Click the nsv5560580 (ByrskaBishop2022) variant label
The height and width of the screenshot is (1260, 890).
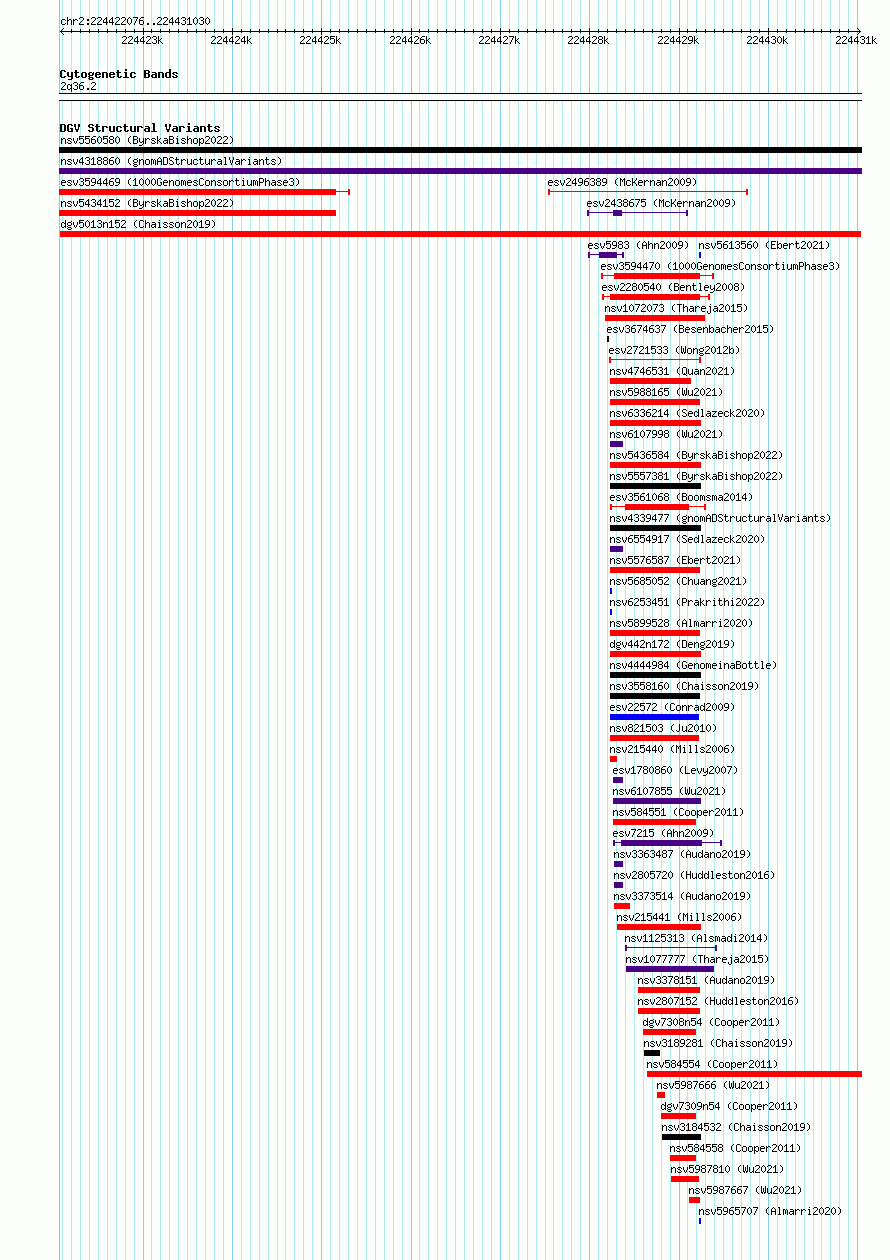point(146,141)
